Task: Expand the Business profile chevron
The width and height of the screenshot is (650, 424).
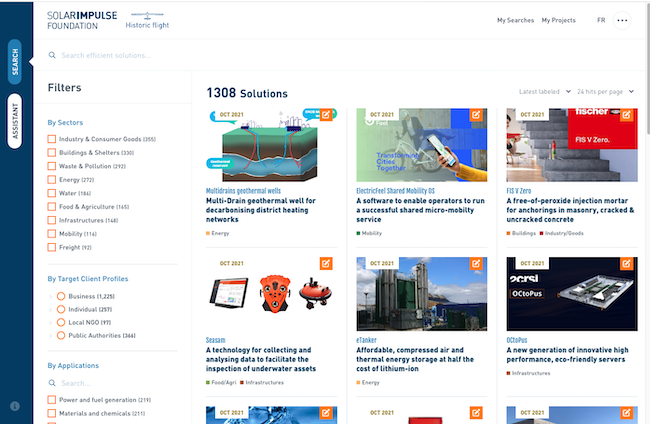Action: [51, 296]
